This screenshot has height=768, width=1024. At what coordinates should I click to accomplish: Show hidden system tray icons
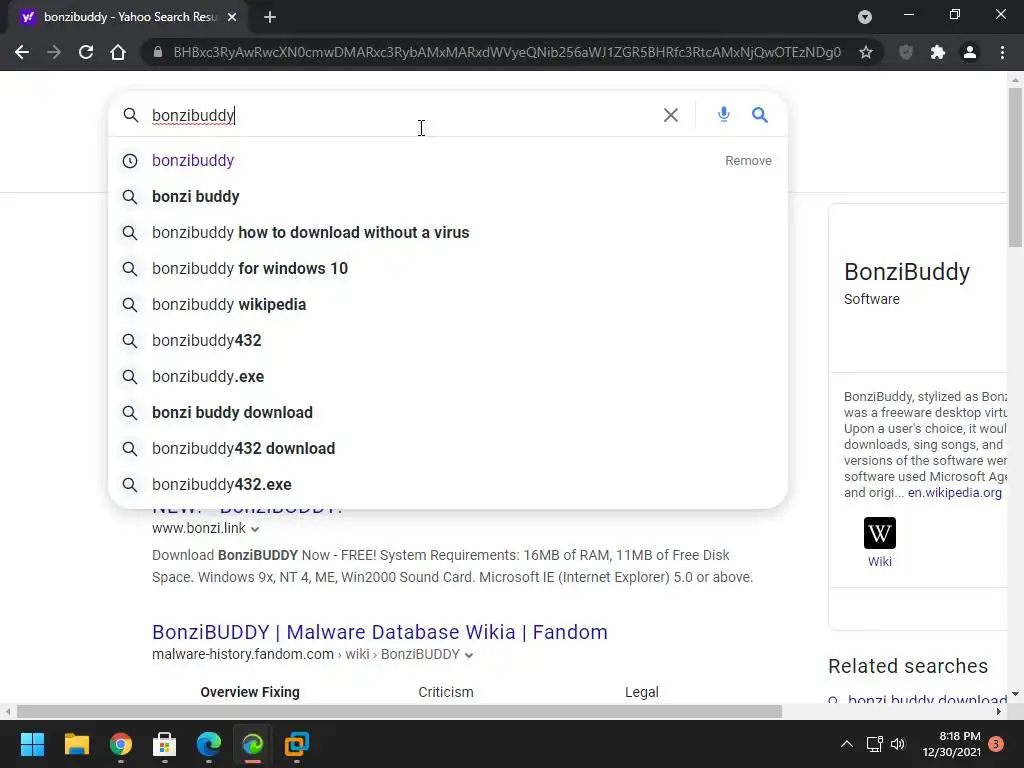[x=846, y=744]
